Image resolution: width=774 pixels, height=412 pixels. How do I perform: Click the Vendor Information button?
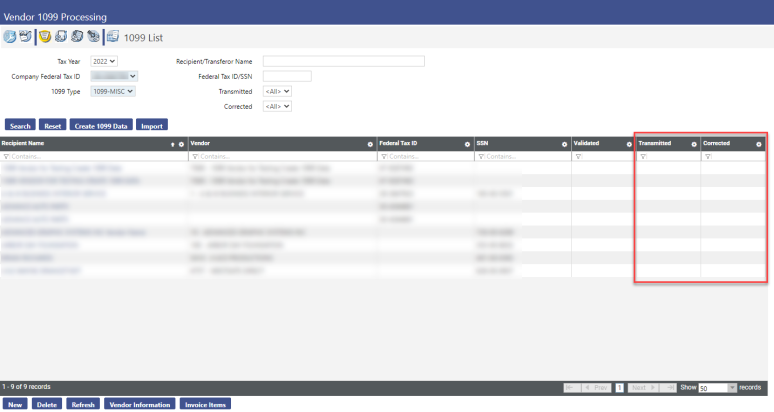point(138,405)
